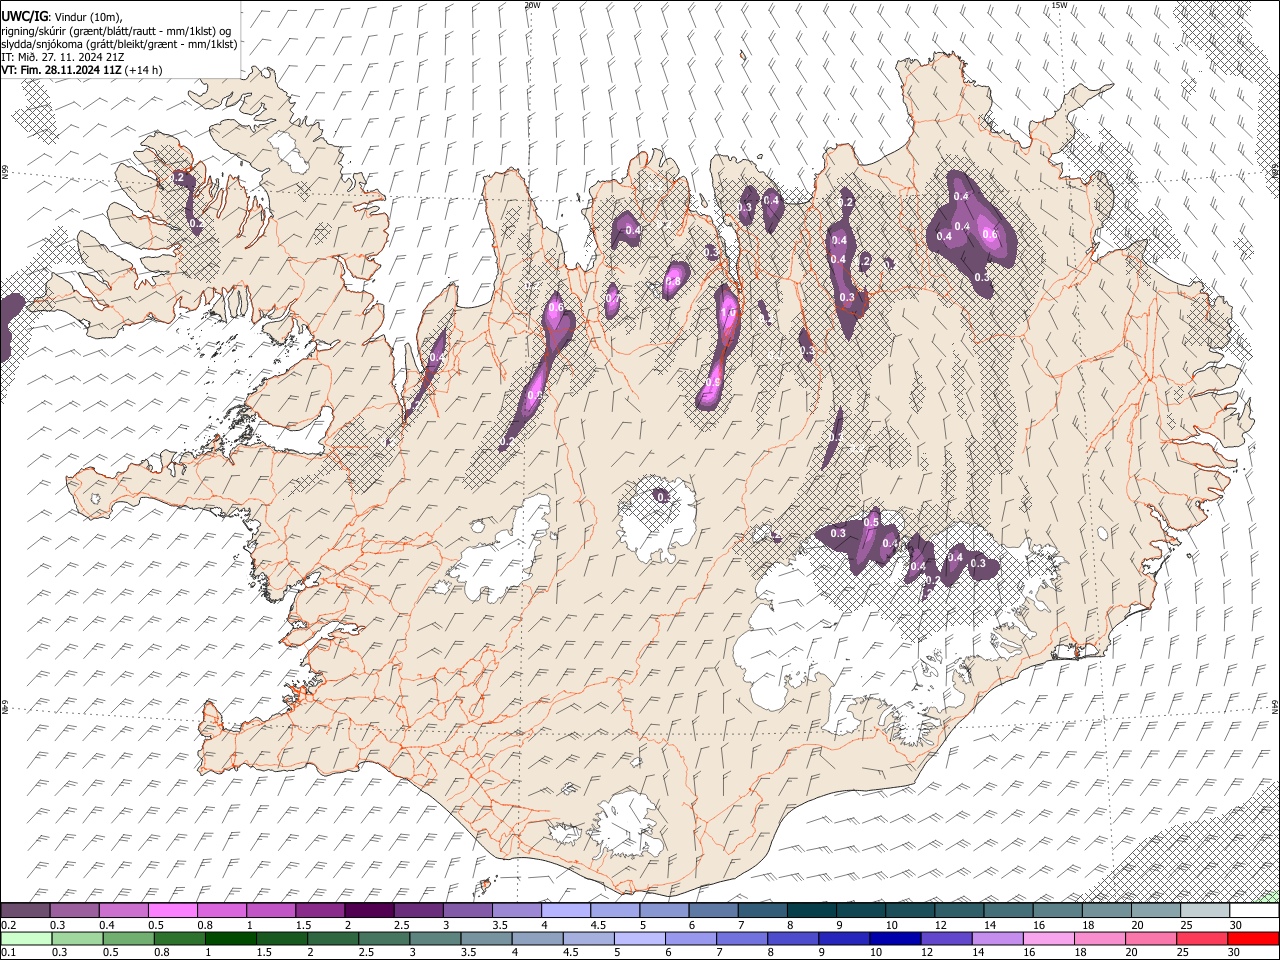Image resolution: width=1280 pixels, height=960 pixels.
Task: Pick the upper legend swatch starting at 7
Action: click(761, 910)
